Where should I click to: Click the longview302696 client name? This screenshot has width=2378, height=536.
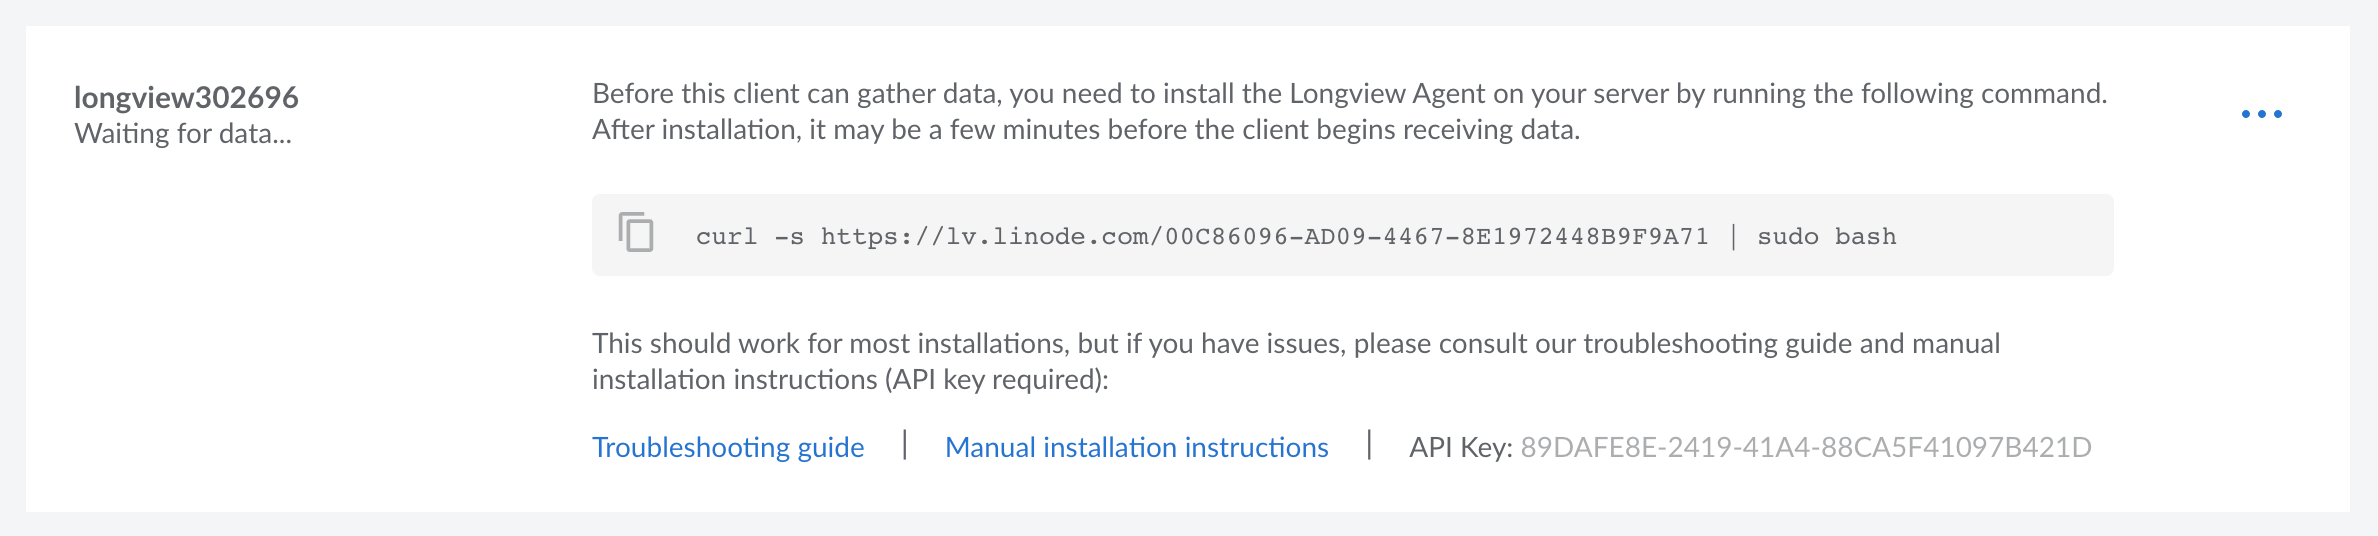186,97
